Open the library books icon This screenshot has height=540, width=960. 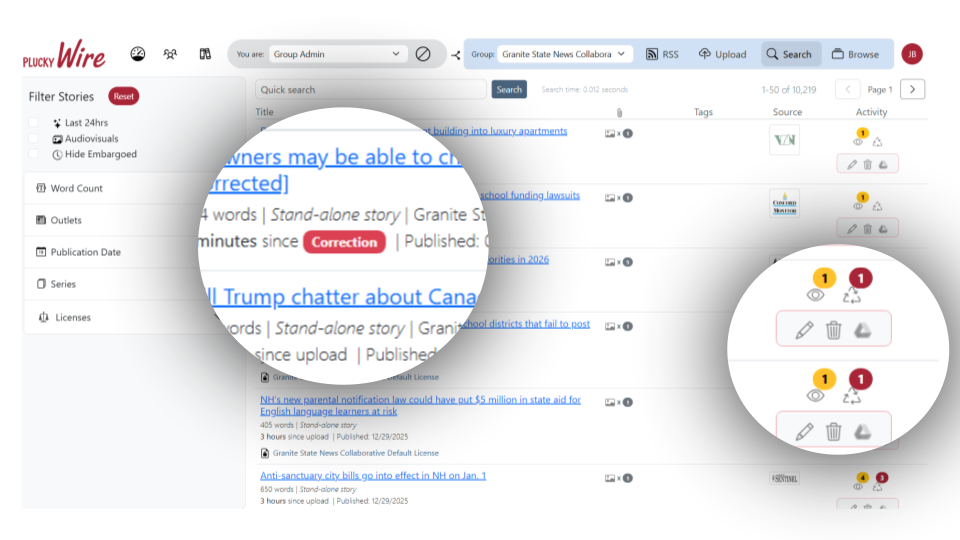pyautogui.click(x=205, y=54)
